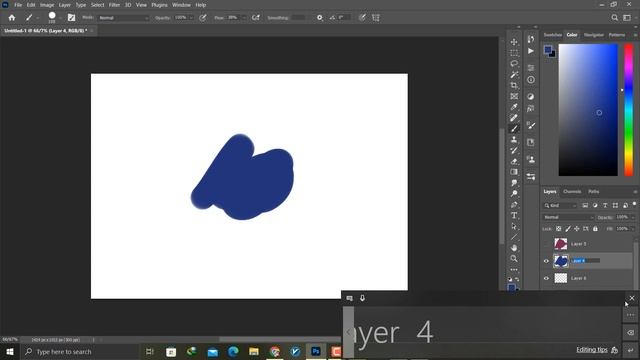Select the Rectangular Marquee tool
The width and height of the screenshot is (640, 360).
[514, 53]
